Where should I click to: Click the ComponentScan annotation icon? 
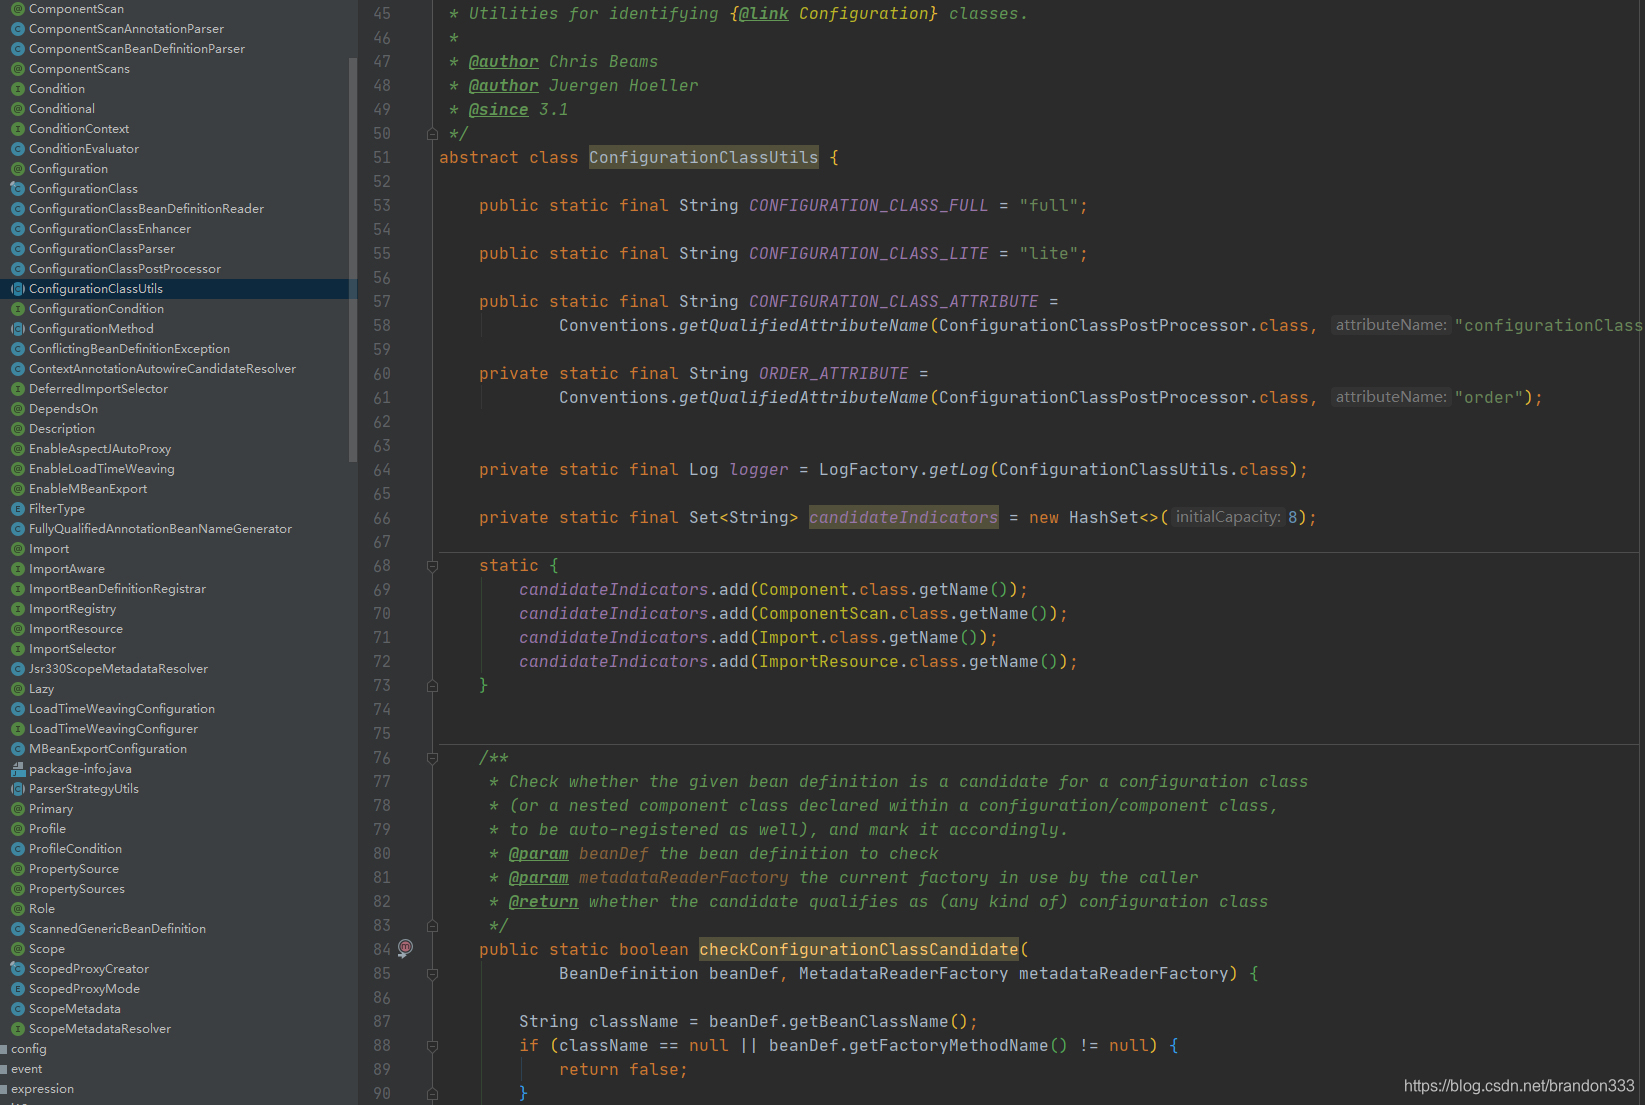pyautogui.click(x=17, y=9)
